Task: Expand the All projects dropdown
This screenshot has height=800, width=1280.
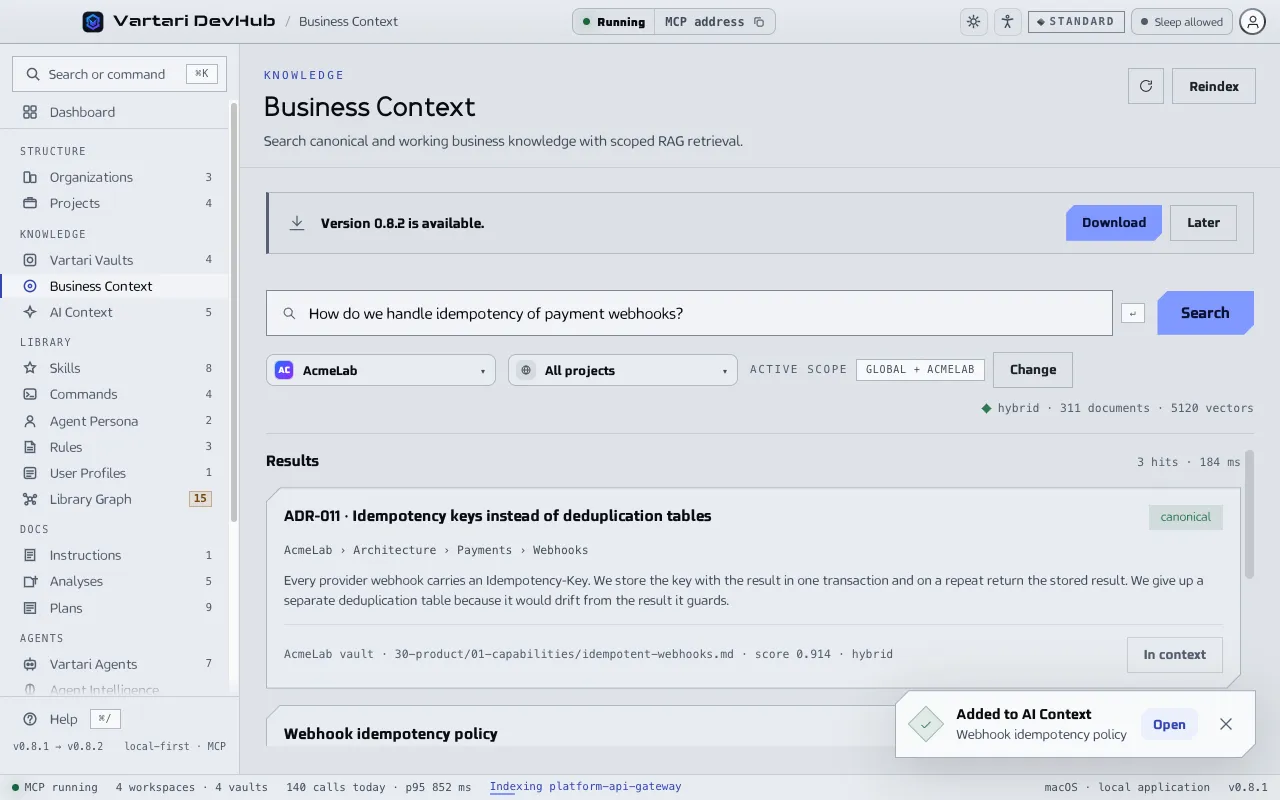Action: click(623, 370)
